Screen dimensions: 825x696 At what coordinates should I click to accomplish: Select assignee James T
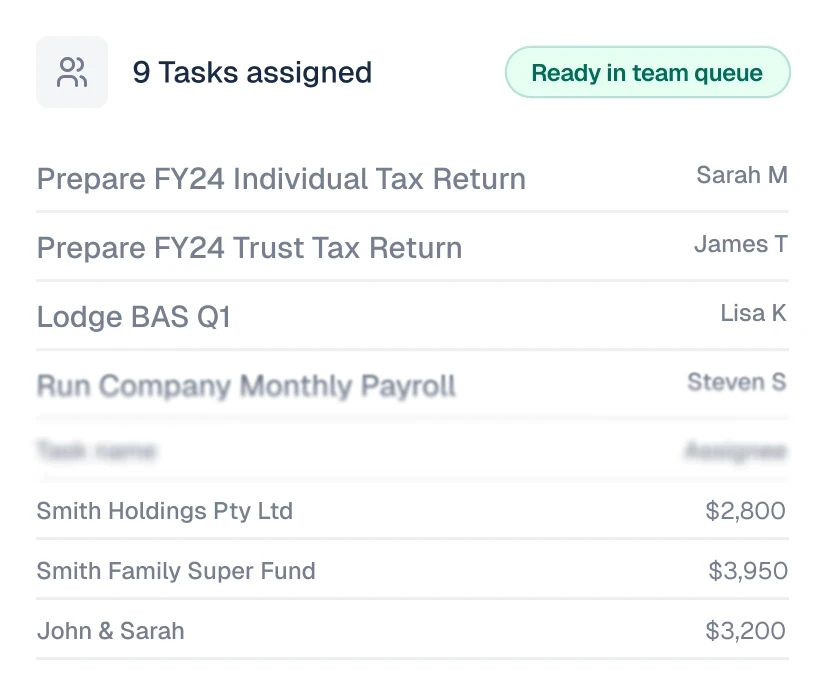point(741,244)
